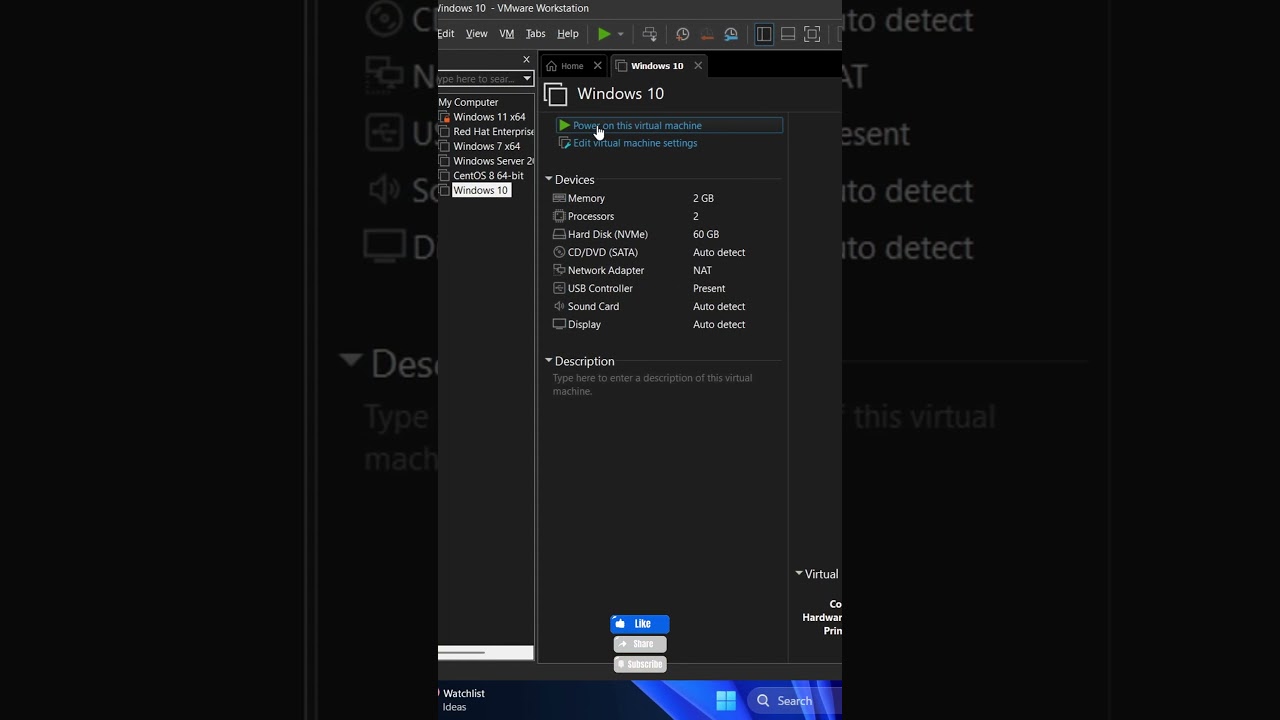This screenshot has height=720, width=1280.
Task: Click Edit virtual machine settings link
Action: 635,143
